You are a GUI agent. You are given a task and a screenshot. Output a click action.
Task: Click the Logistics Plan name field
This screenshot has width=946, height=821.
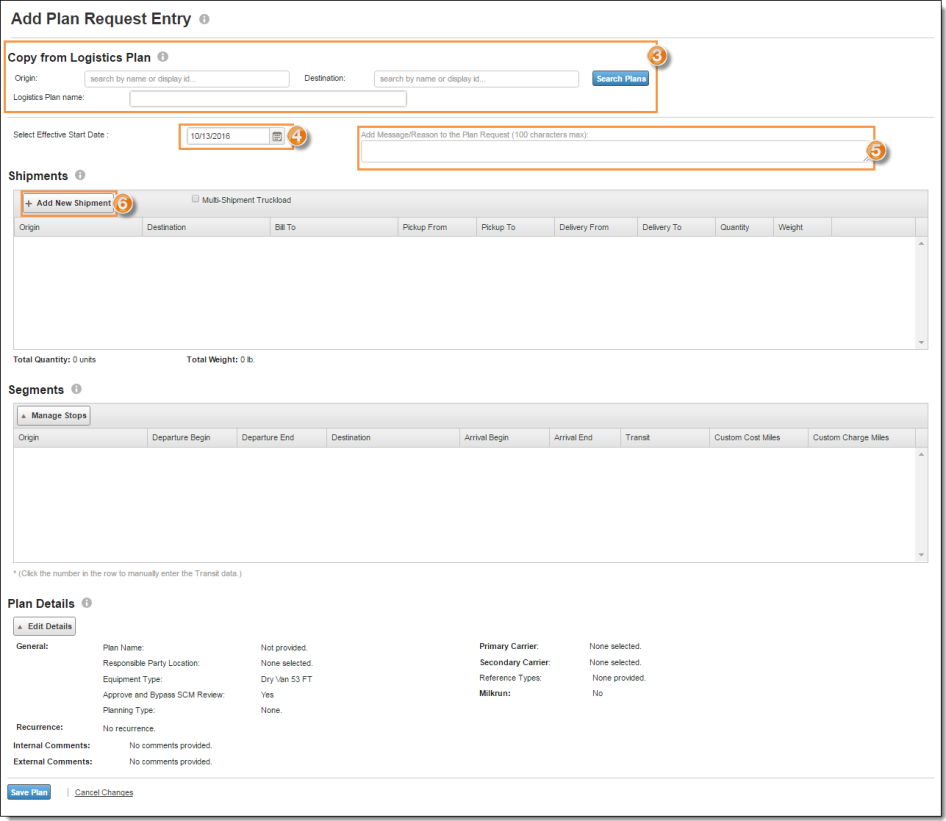(x=268, y=98)
